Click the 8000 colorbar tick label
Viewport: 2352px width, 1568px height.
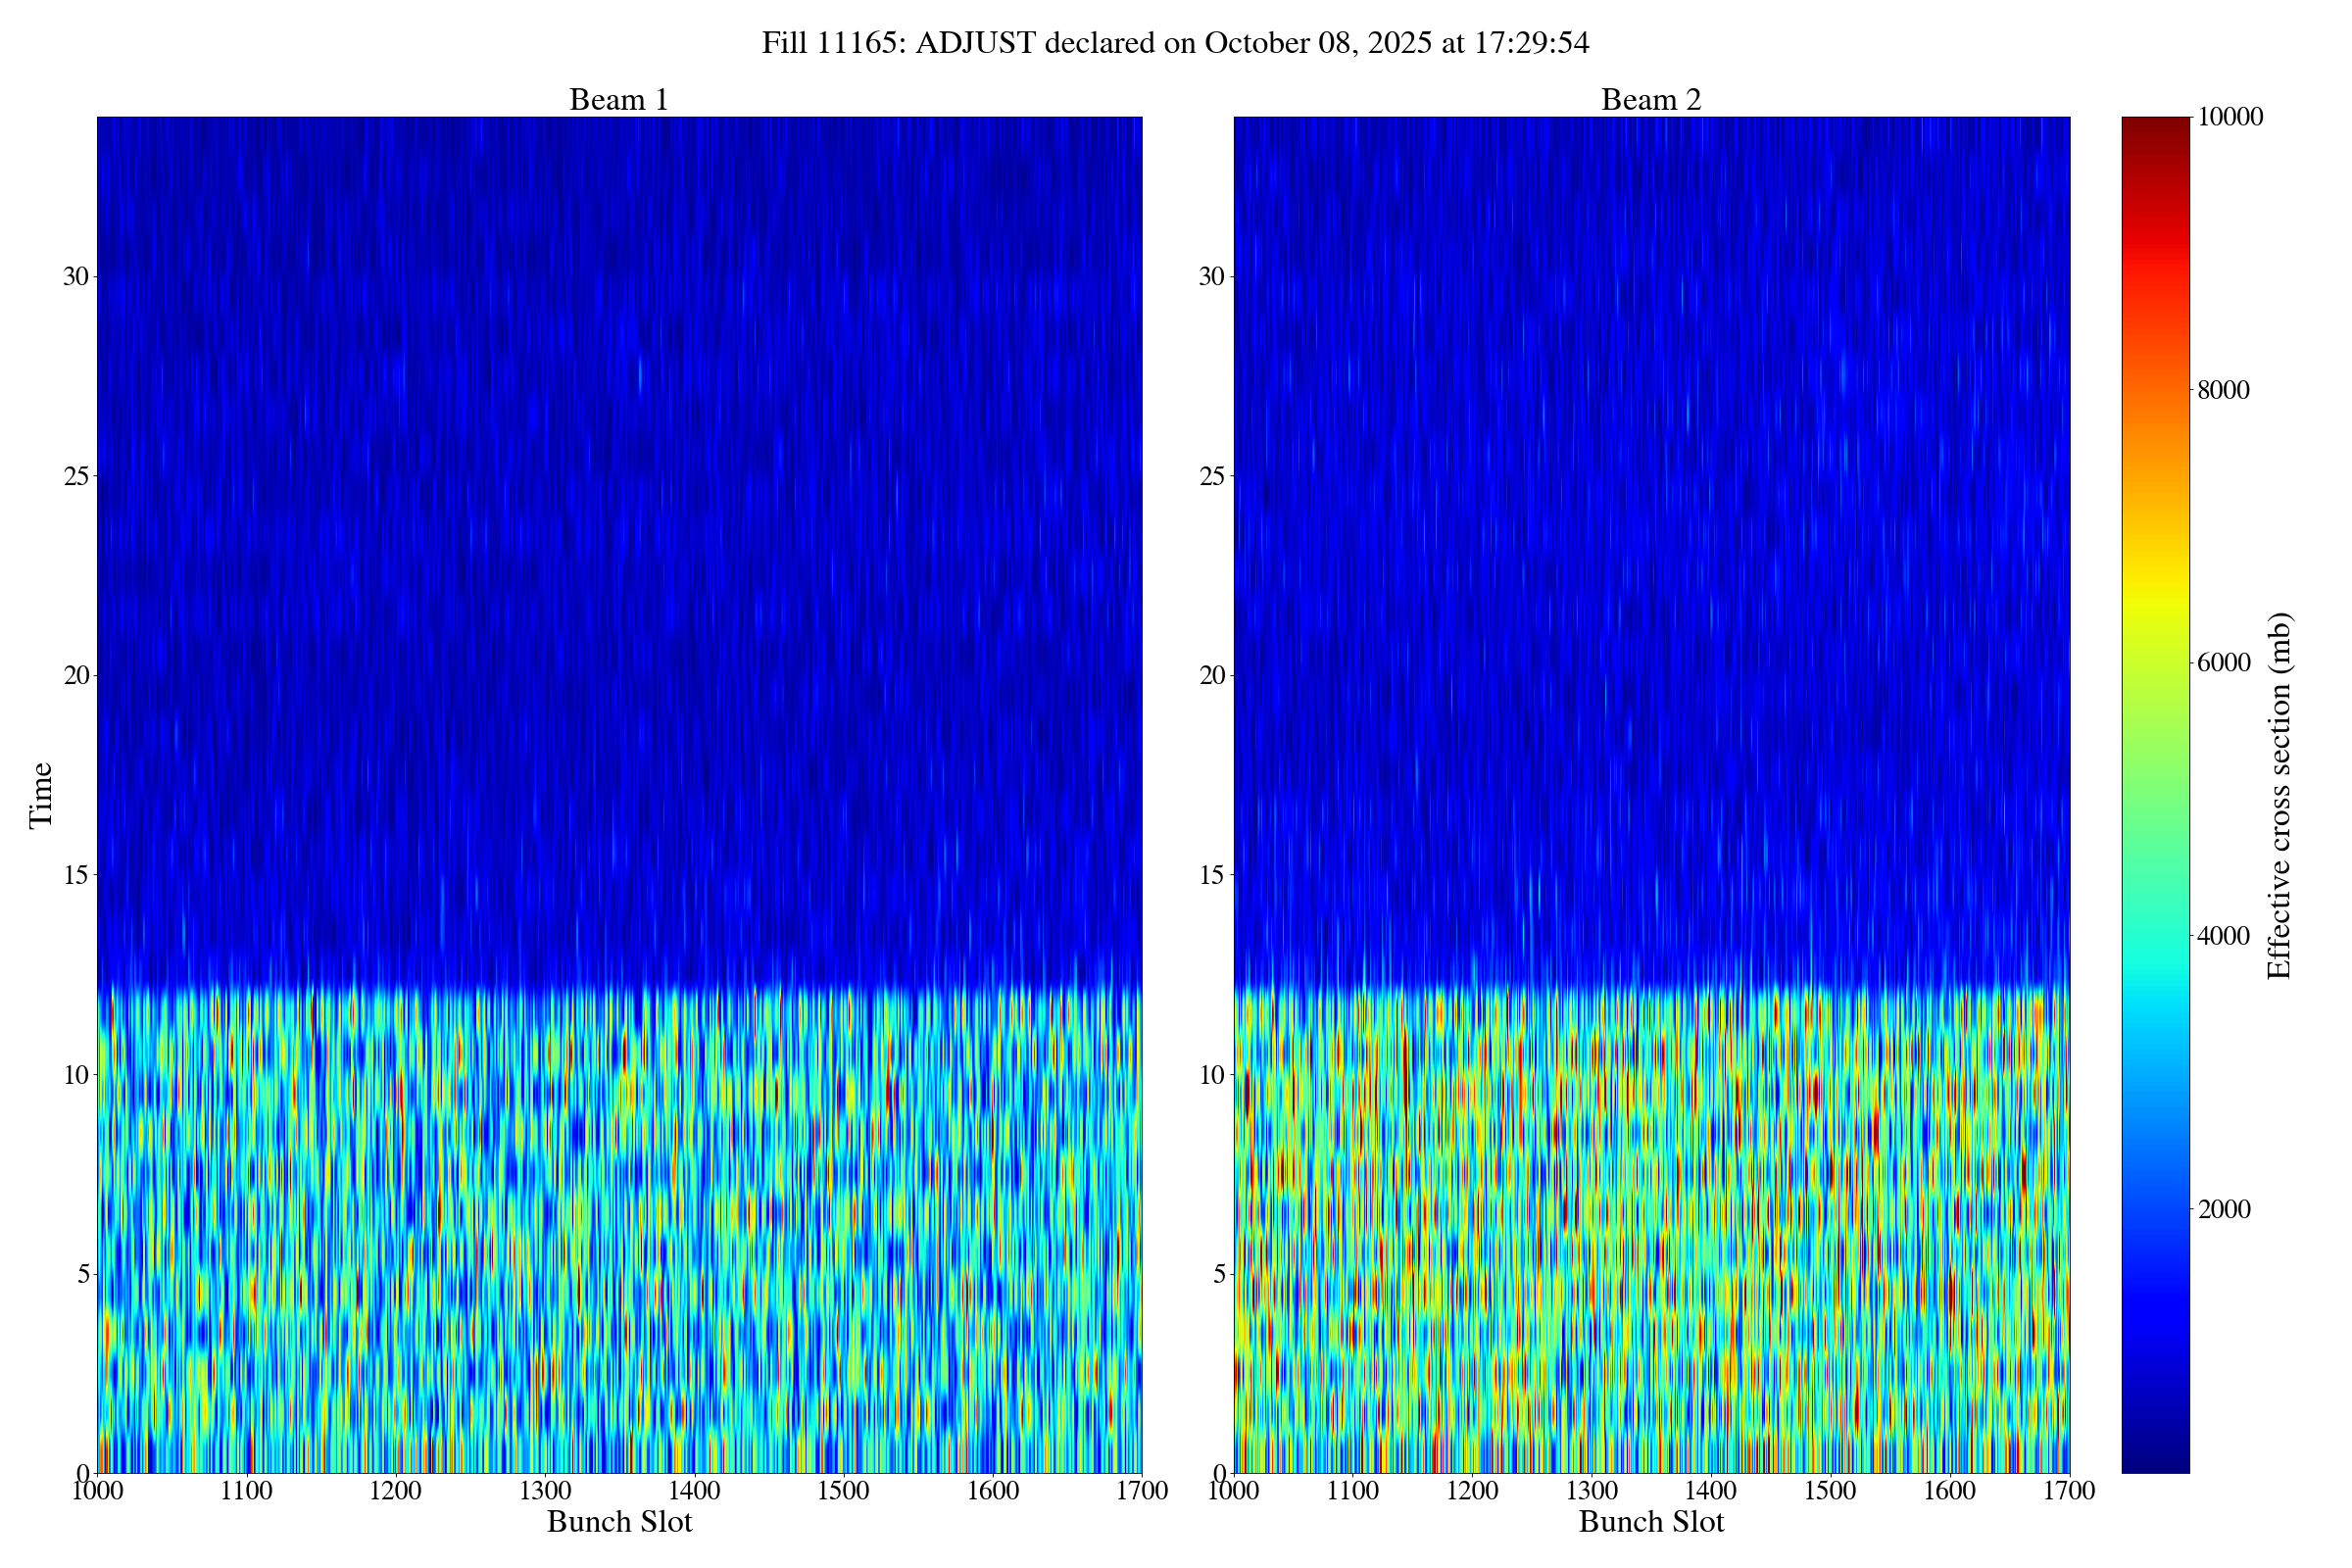coord(2223,390)
